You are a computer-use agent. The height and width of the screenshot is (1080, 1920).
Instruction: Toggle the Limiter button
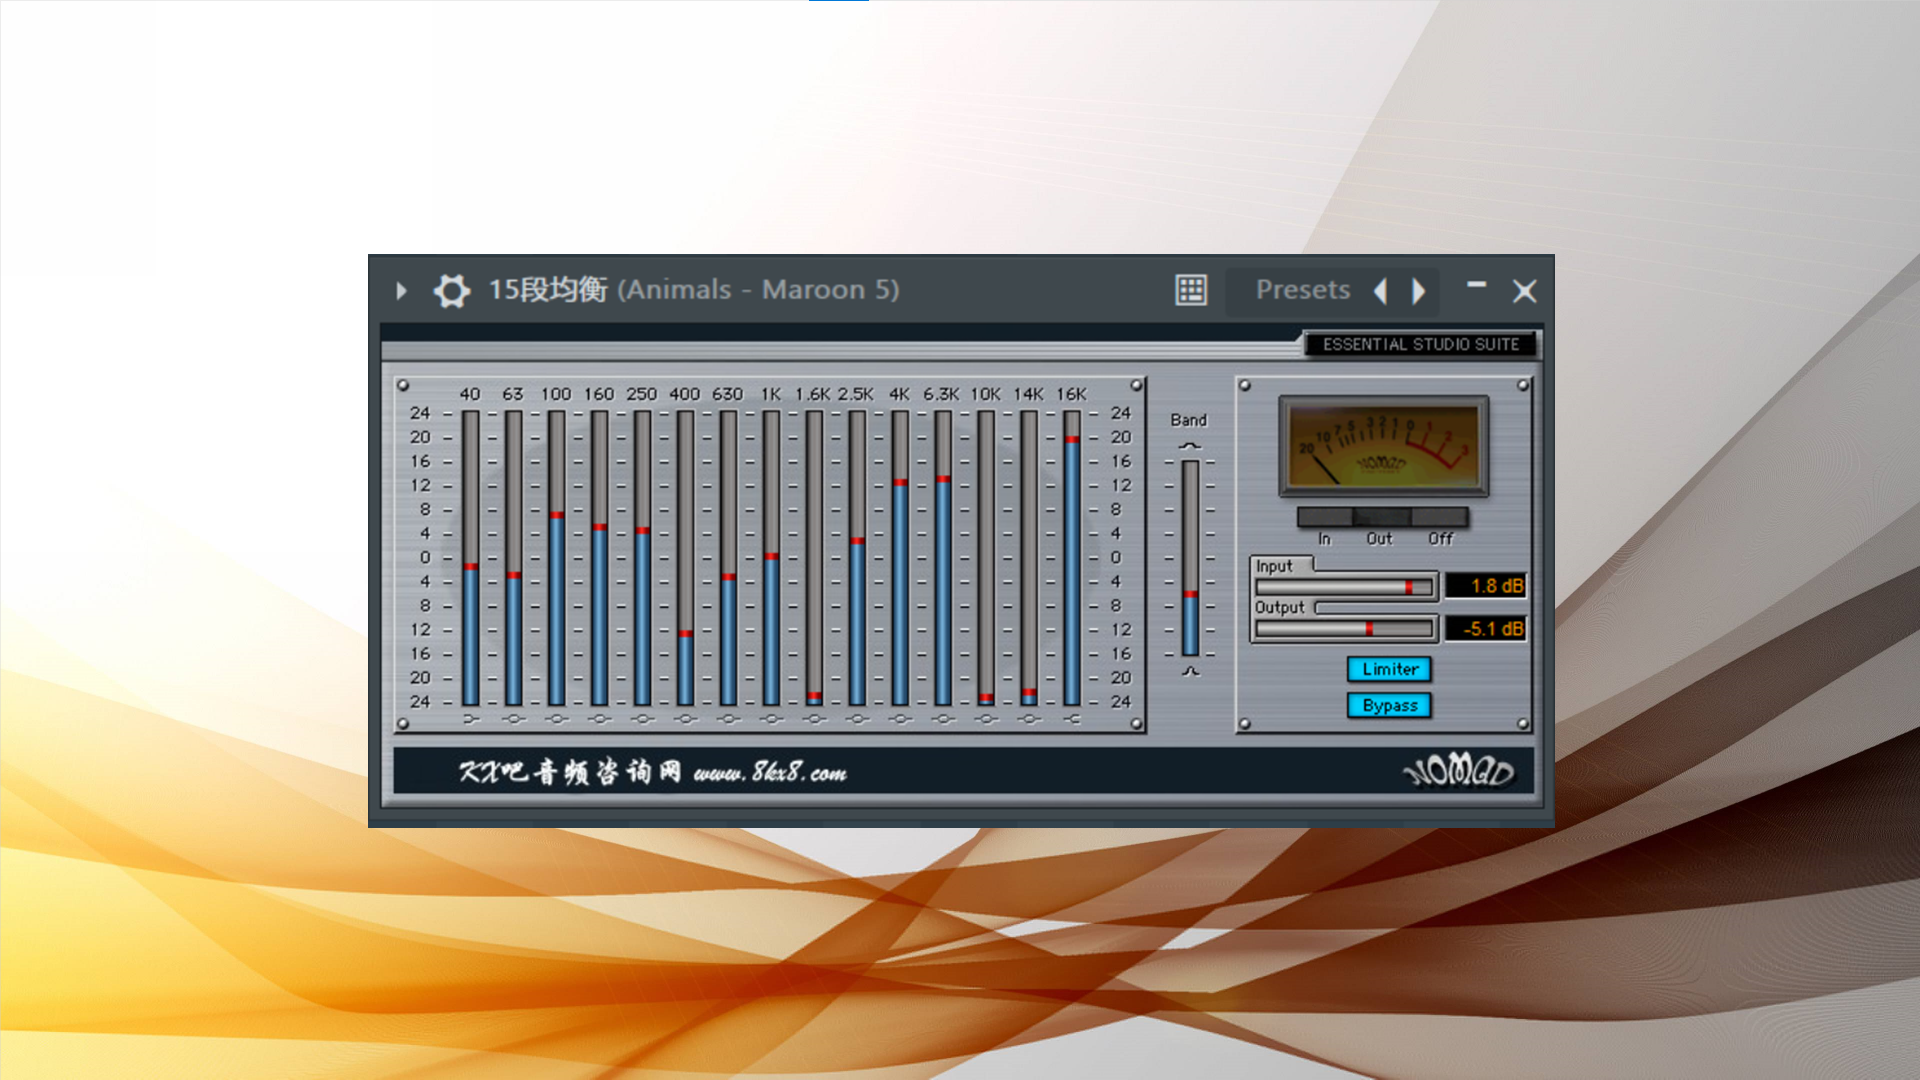pyautogui.click(x=1389, y=669)
